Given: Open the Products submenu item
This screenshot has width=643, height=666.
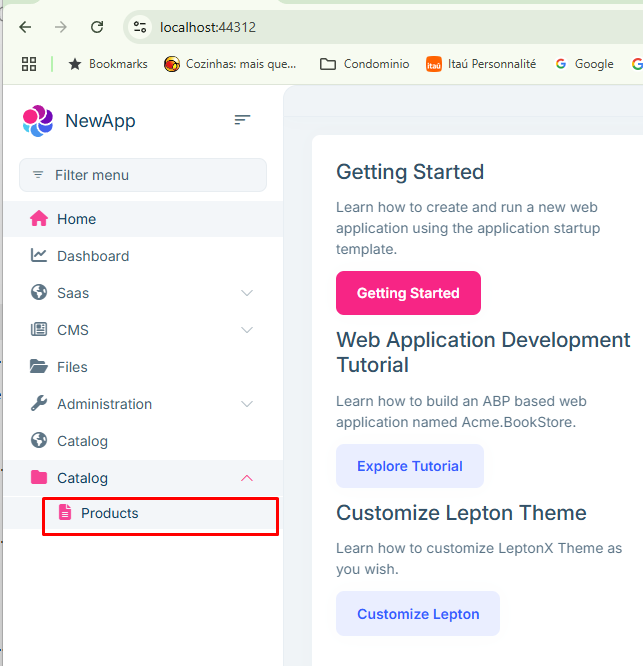Looking at the screenshot, I should (110, 513).
